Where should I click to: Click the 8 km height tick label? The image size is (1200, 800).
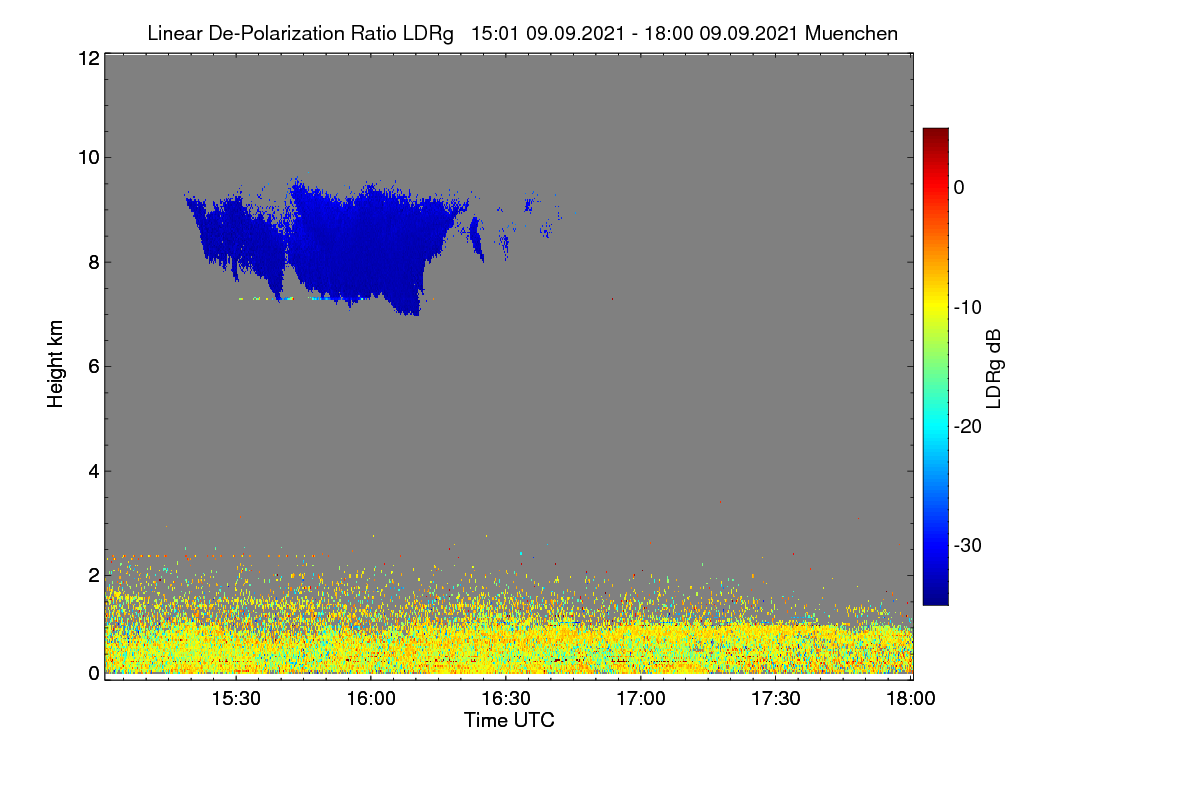point(92,262)
